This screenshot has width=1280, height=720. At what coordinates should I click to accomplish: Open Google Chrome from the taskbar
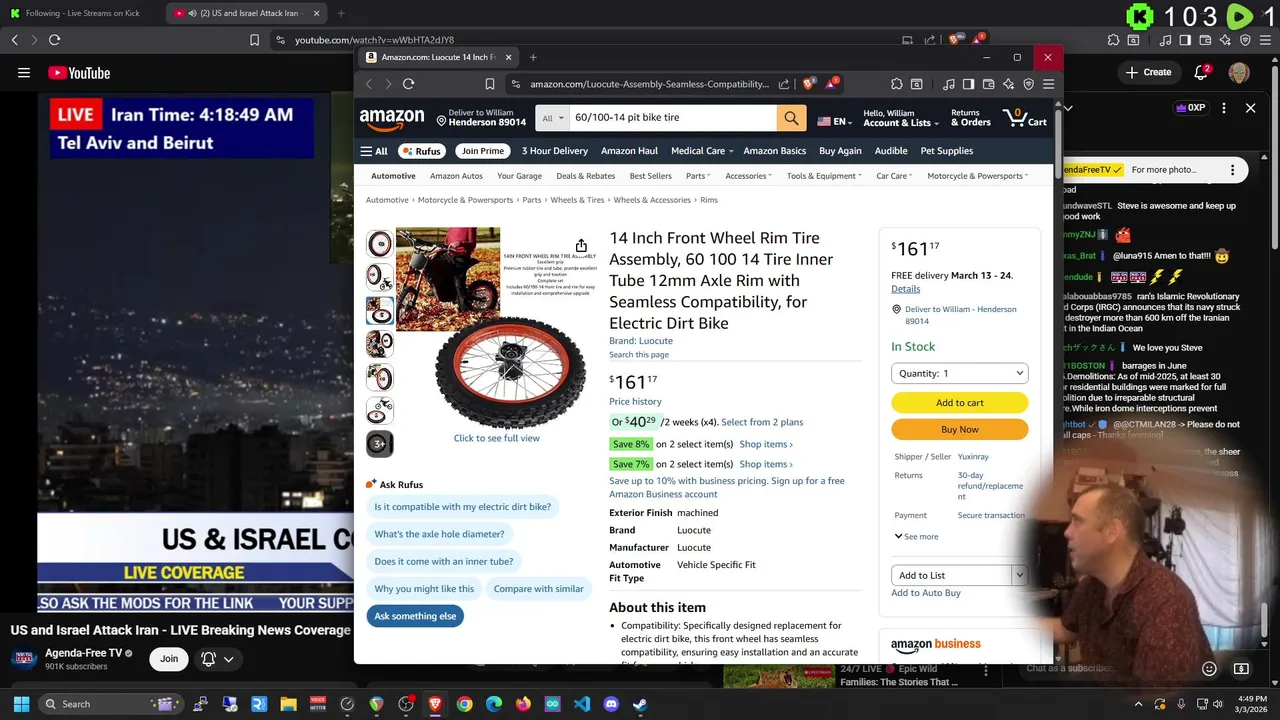(465, 704)
